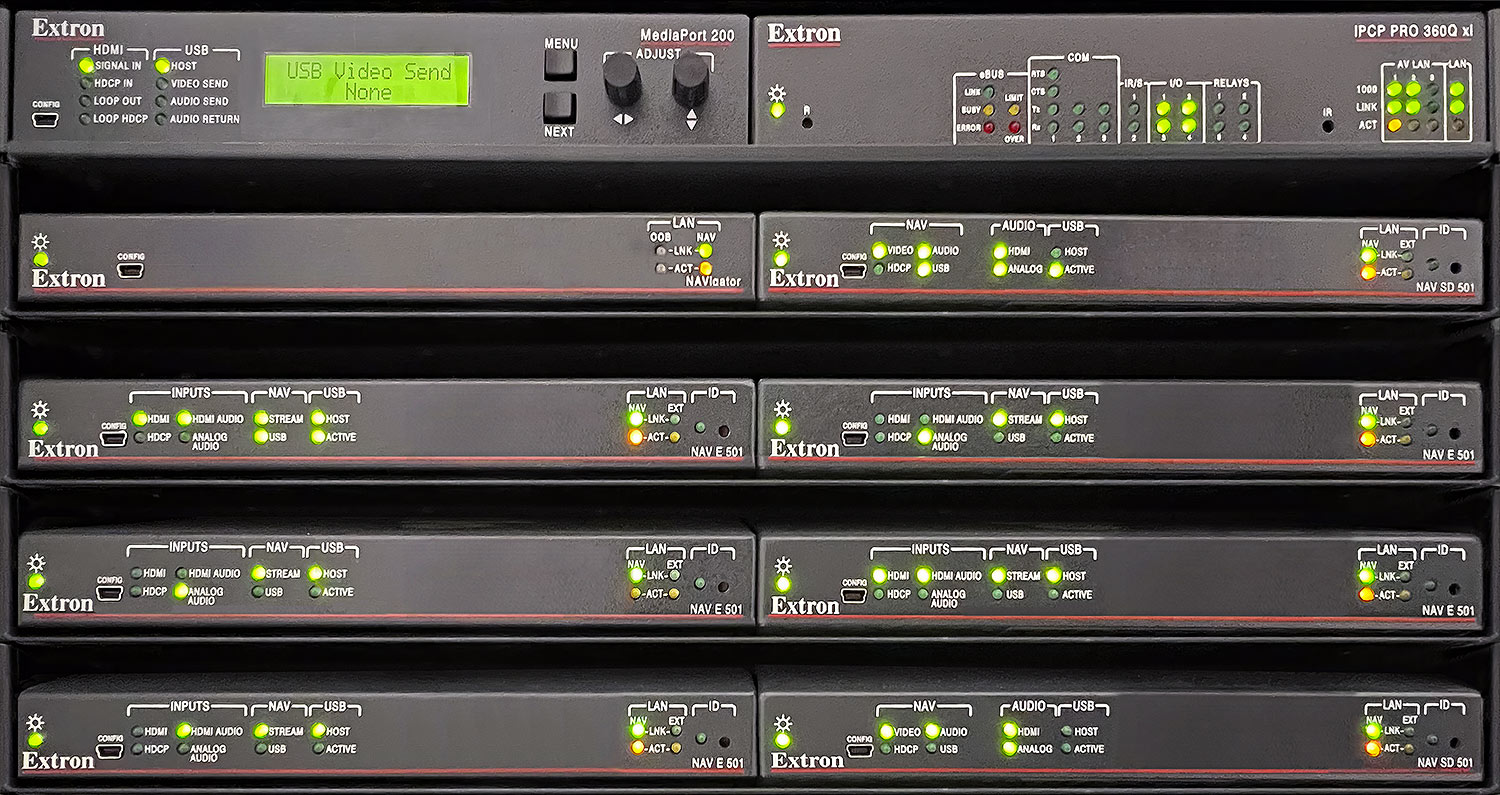Click the OOB LNK LED on the NAVigator

click(659, 251)
